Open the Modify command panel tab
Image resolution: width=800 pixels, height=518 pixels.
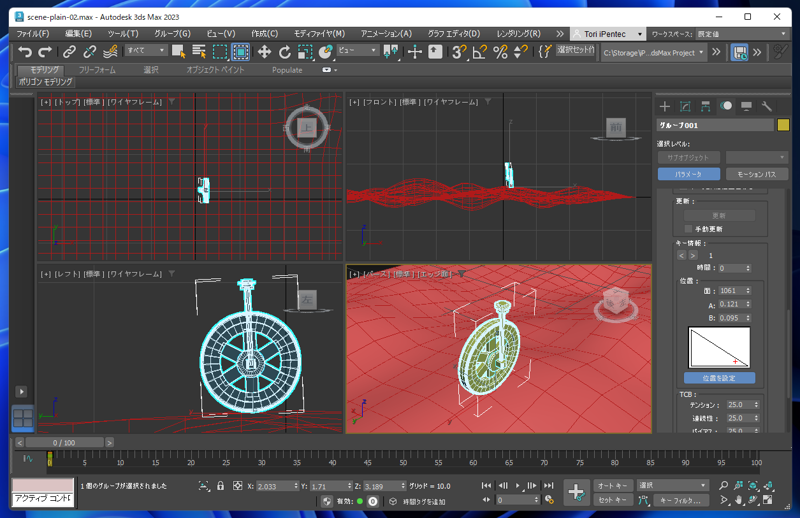685,106
